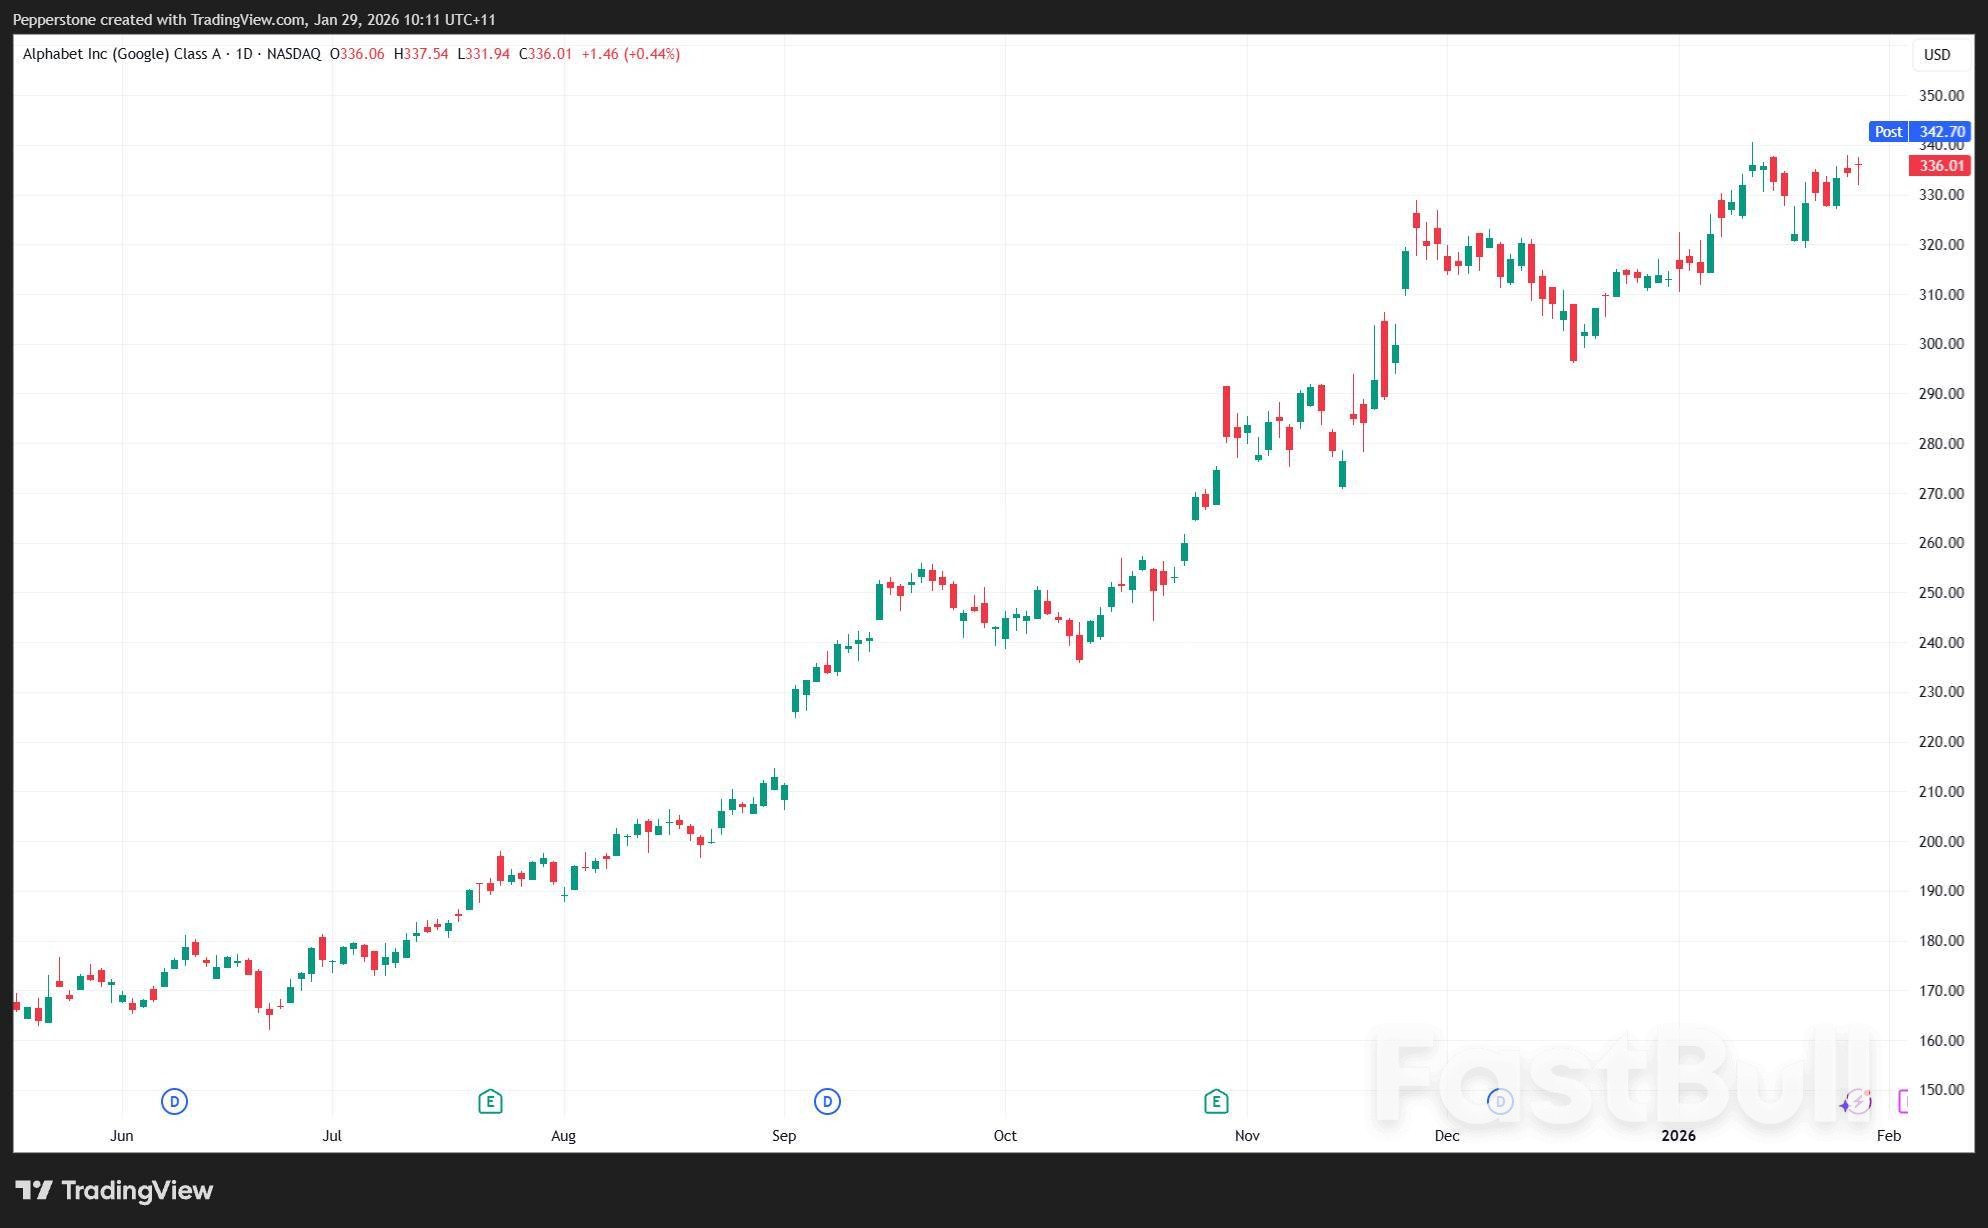Click the Sep label on time axis
This screenshot has height=1228, width=1988.
pos(784,1135)
